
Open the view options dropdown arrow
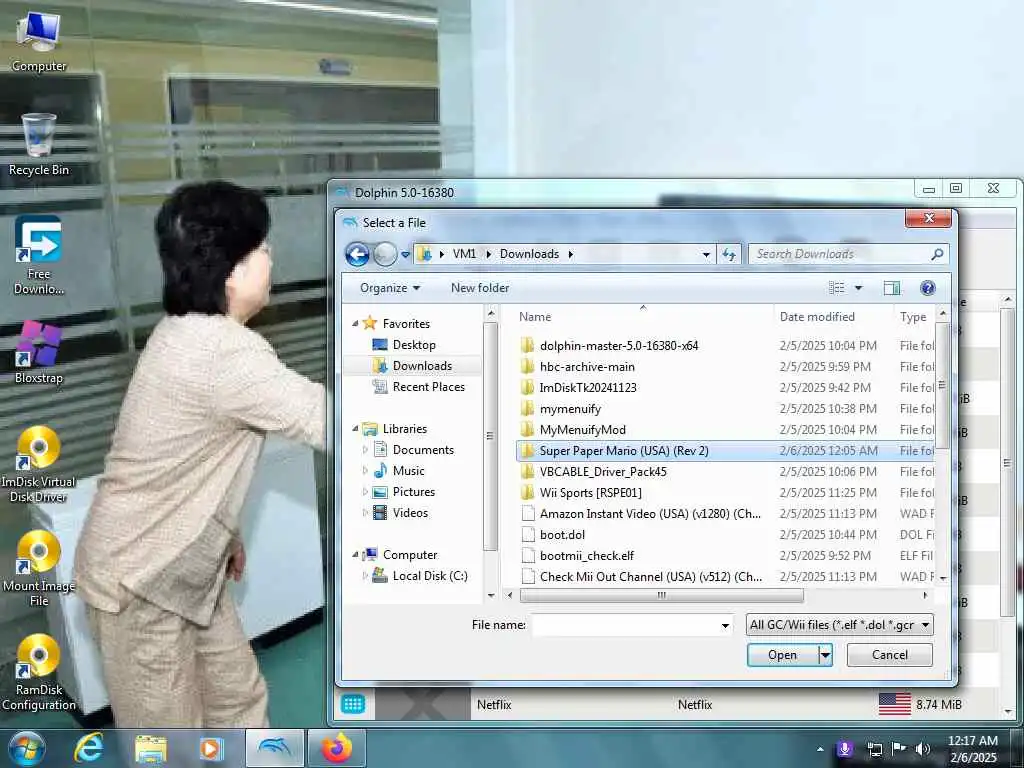point(859,288)
